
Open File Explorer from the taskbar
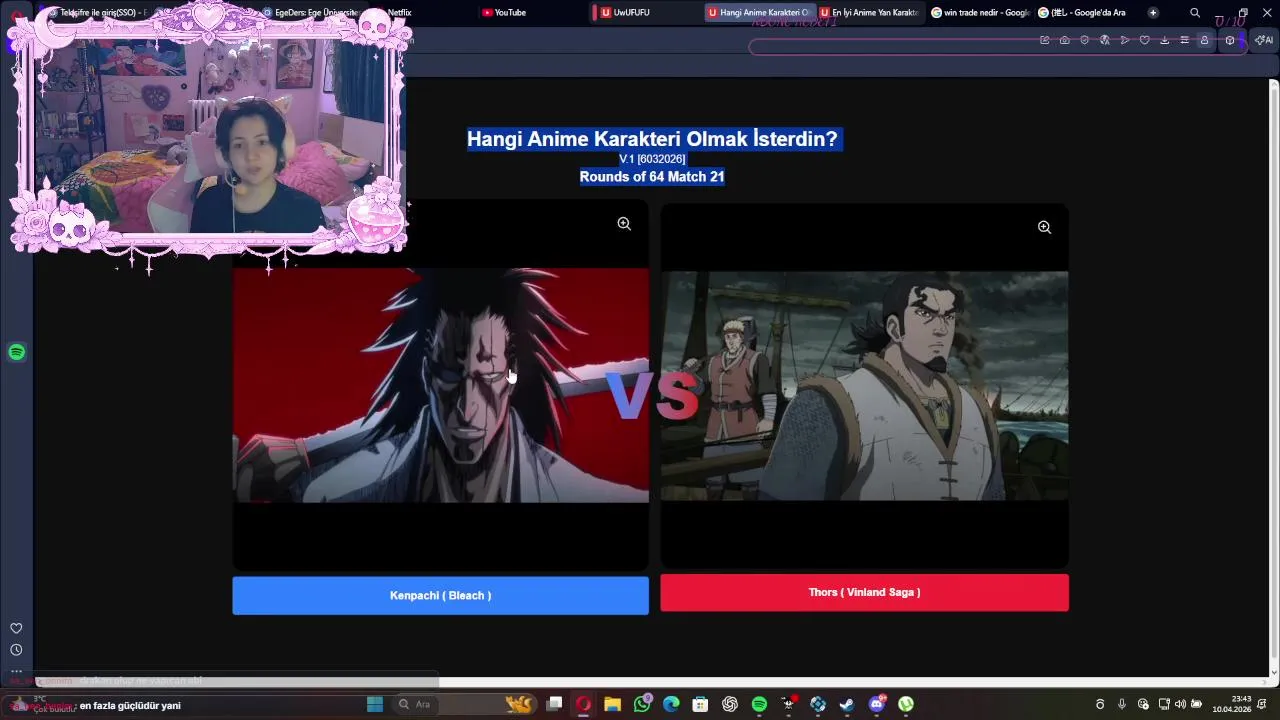pos(612,704)
